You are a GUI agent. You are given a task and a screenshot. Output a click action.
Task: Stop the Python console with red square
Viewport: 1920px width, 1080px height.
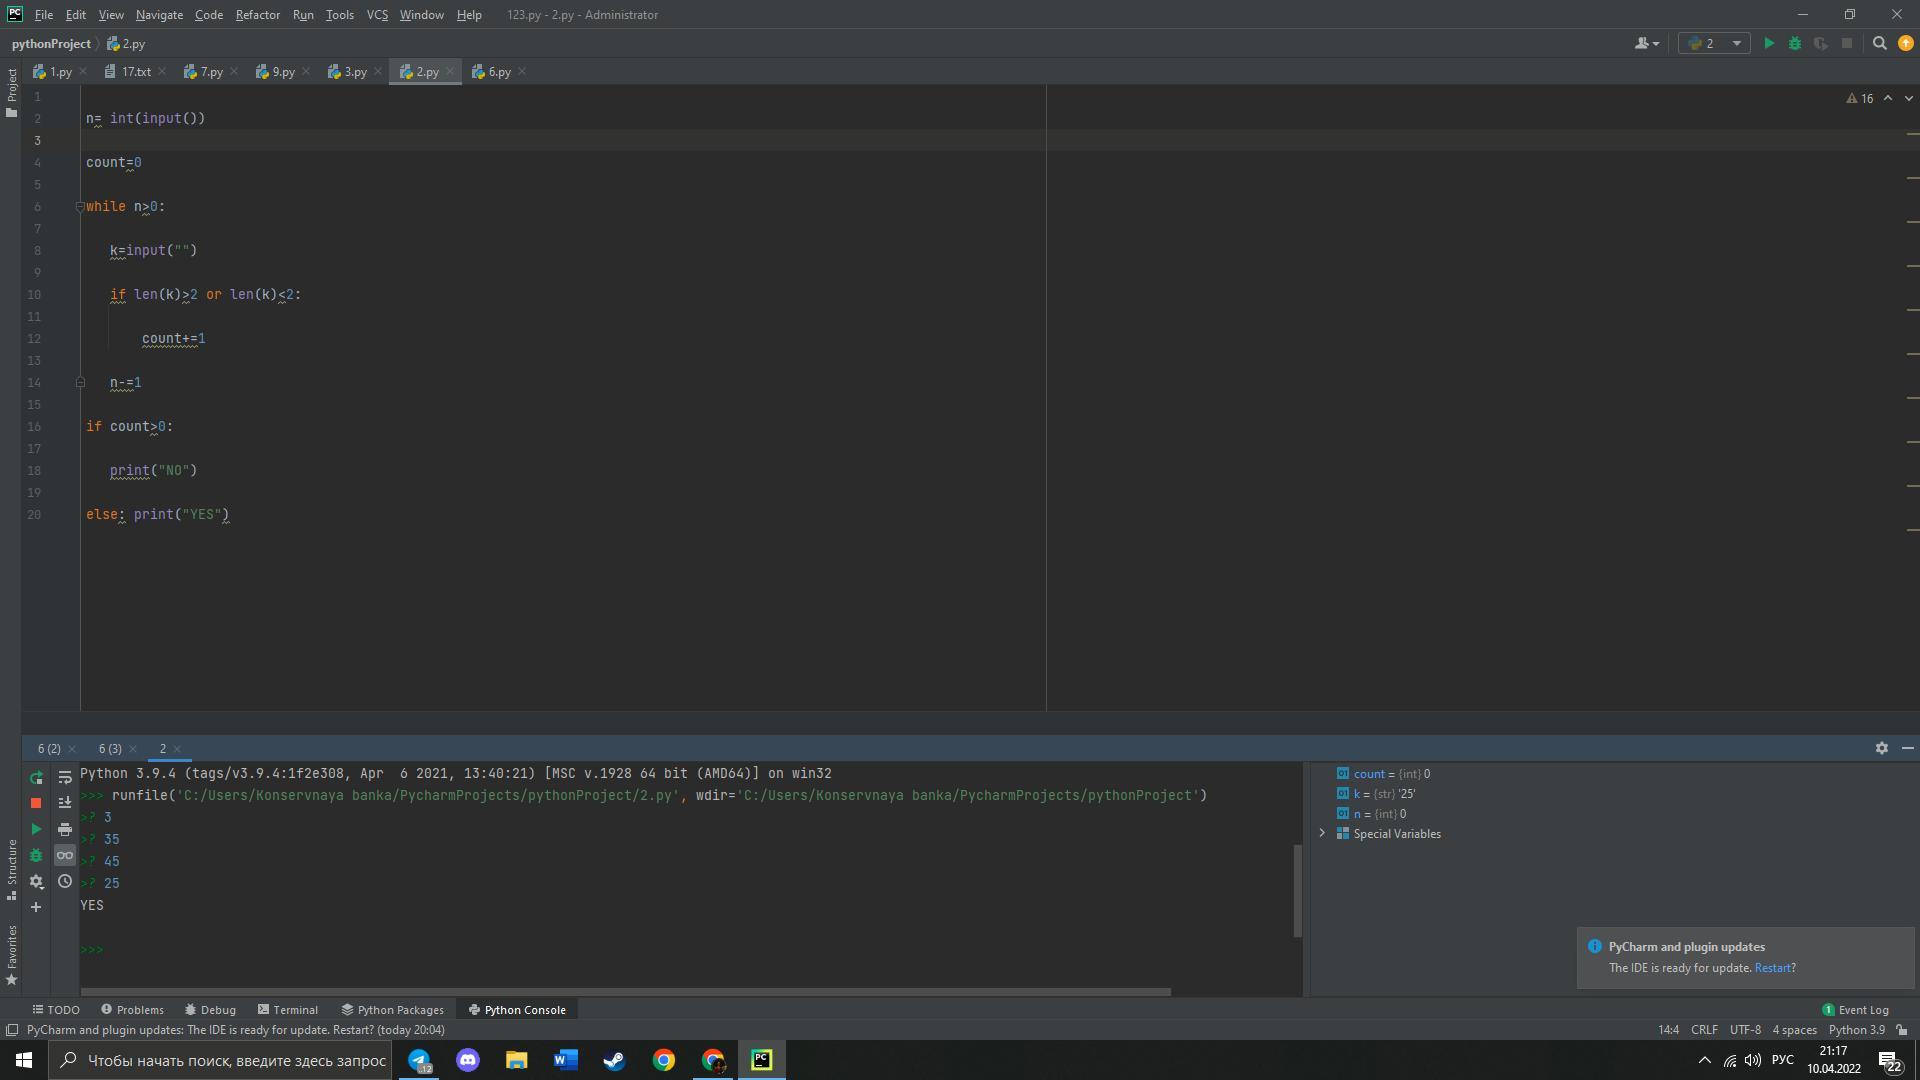tap(36, 803)
